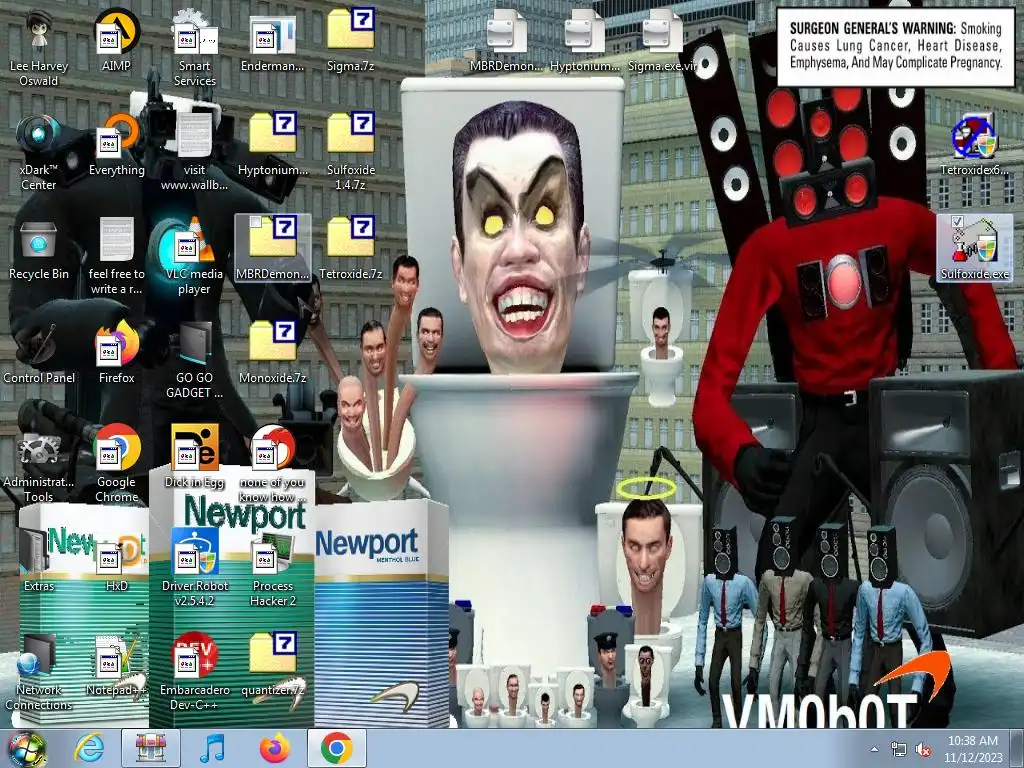Switch to the active app with the shop-front icon in taskbar
Image resolution: width=1024 pixels, height=768 pixels.
[151, 748]
